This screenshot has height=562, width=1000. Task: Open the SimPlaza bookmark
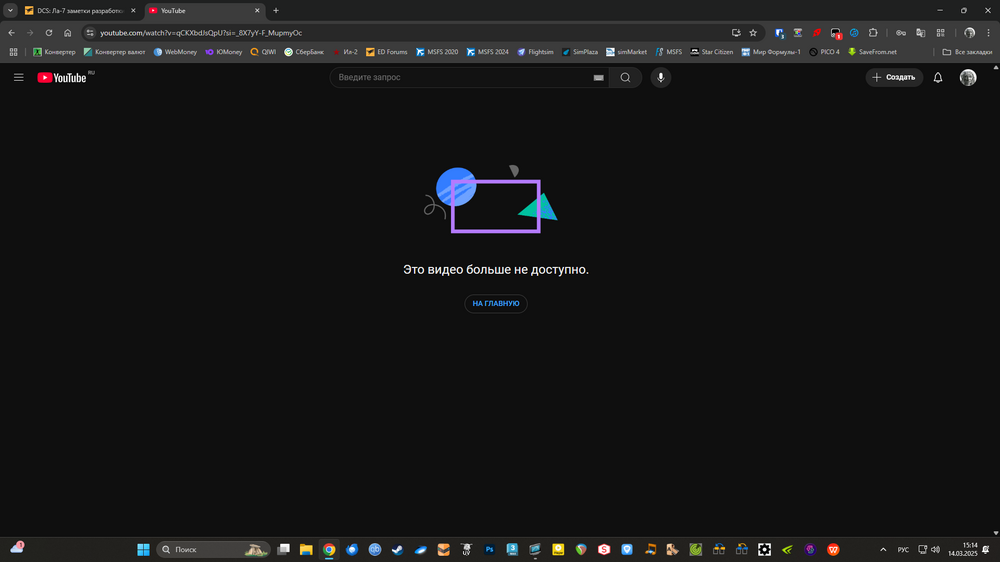click(580, 52)
